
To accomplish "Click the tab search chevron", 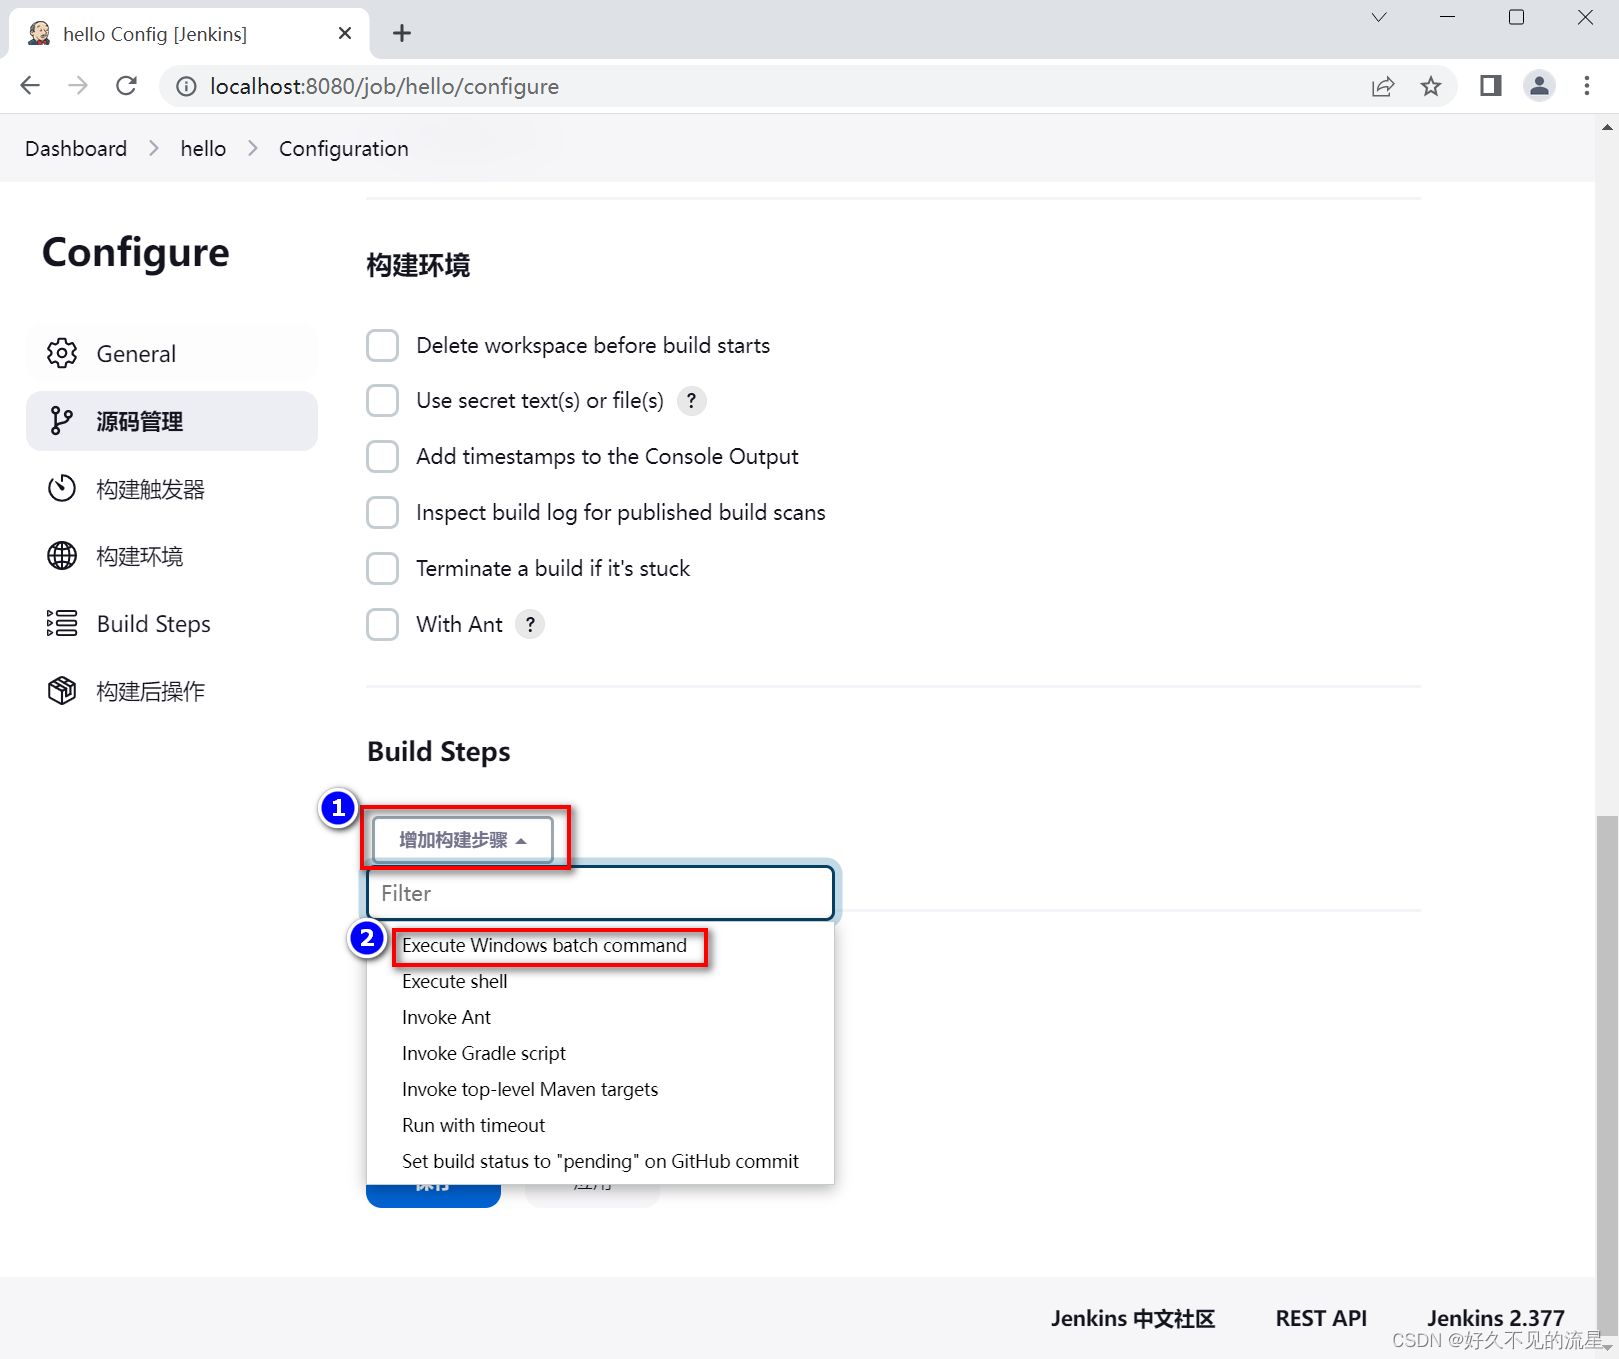I will (x=1379, y=17).
